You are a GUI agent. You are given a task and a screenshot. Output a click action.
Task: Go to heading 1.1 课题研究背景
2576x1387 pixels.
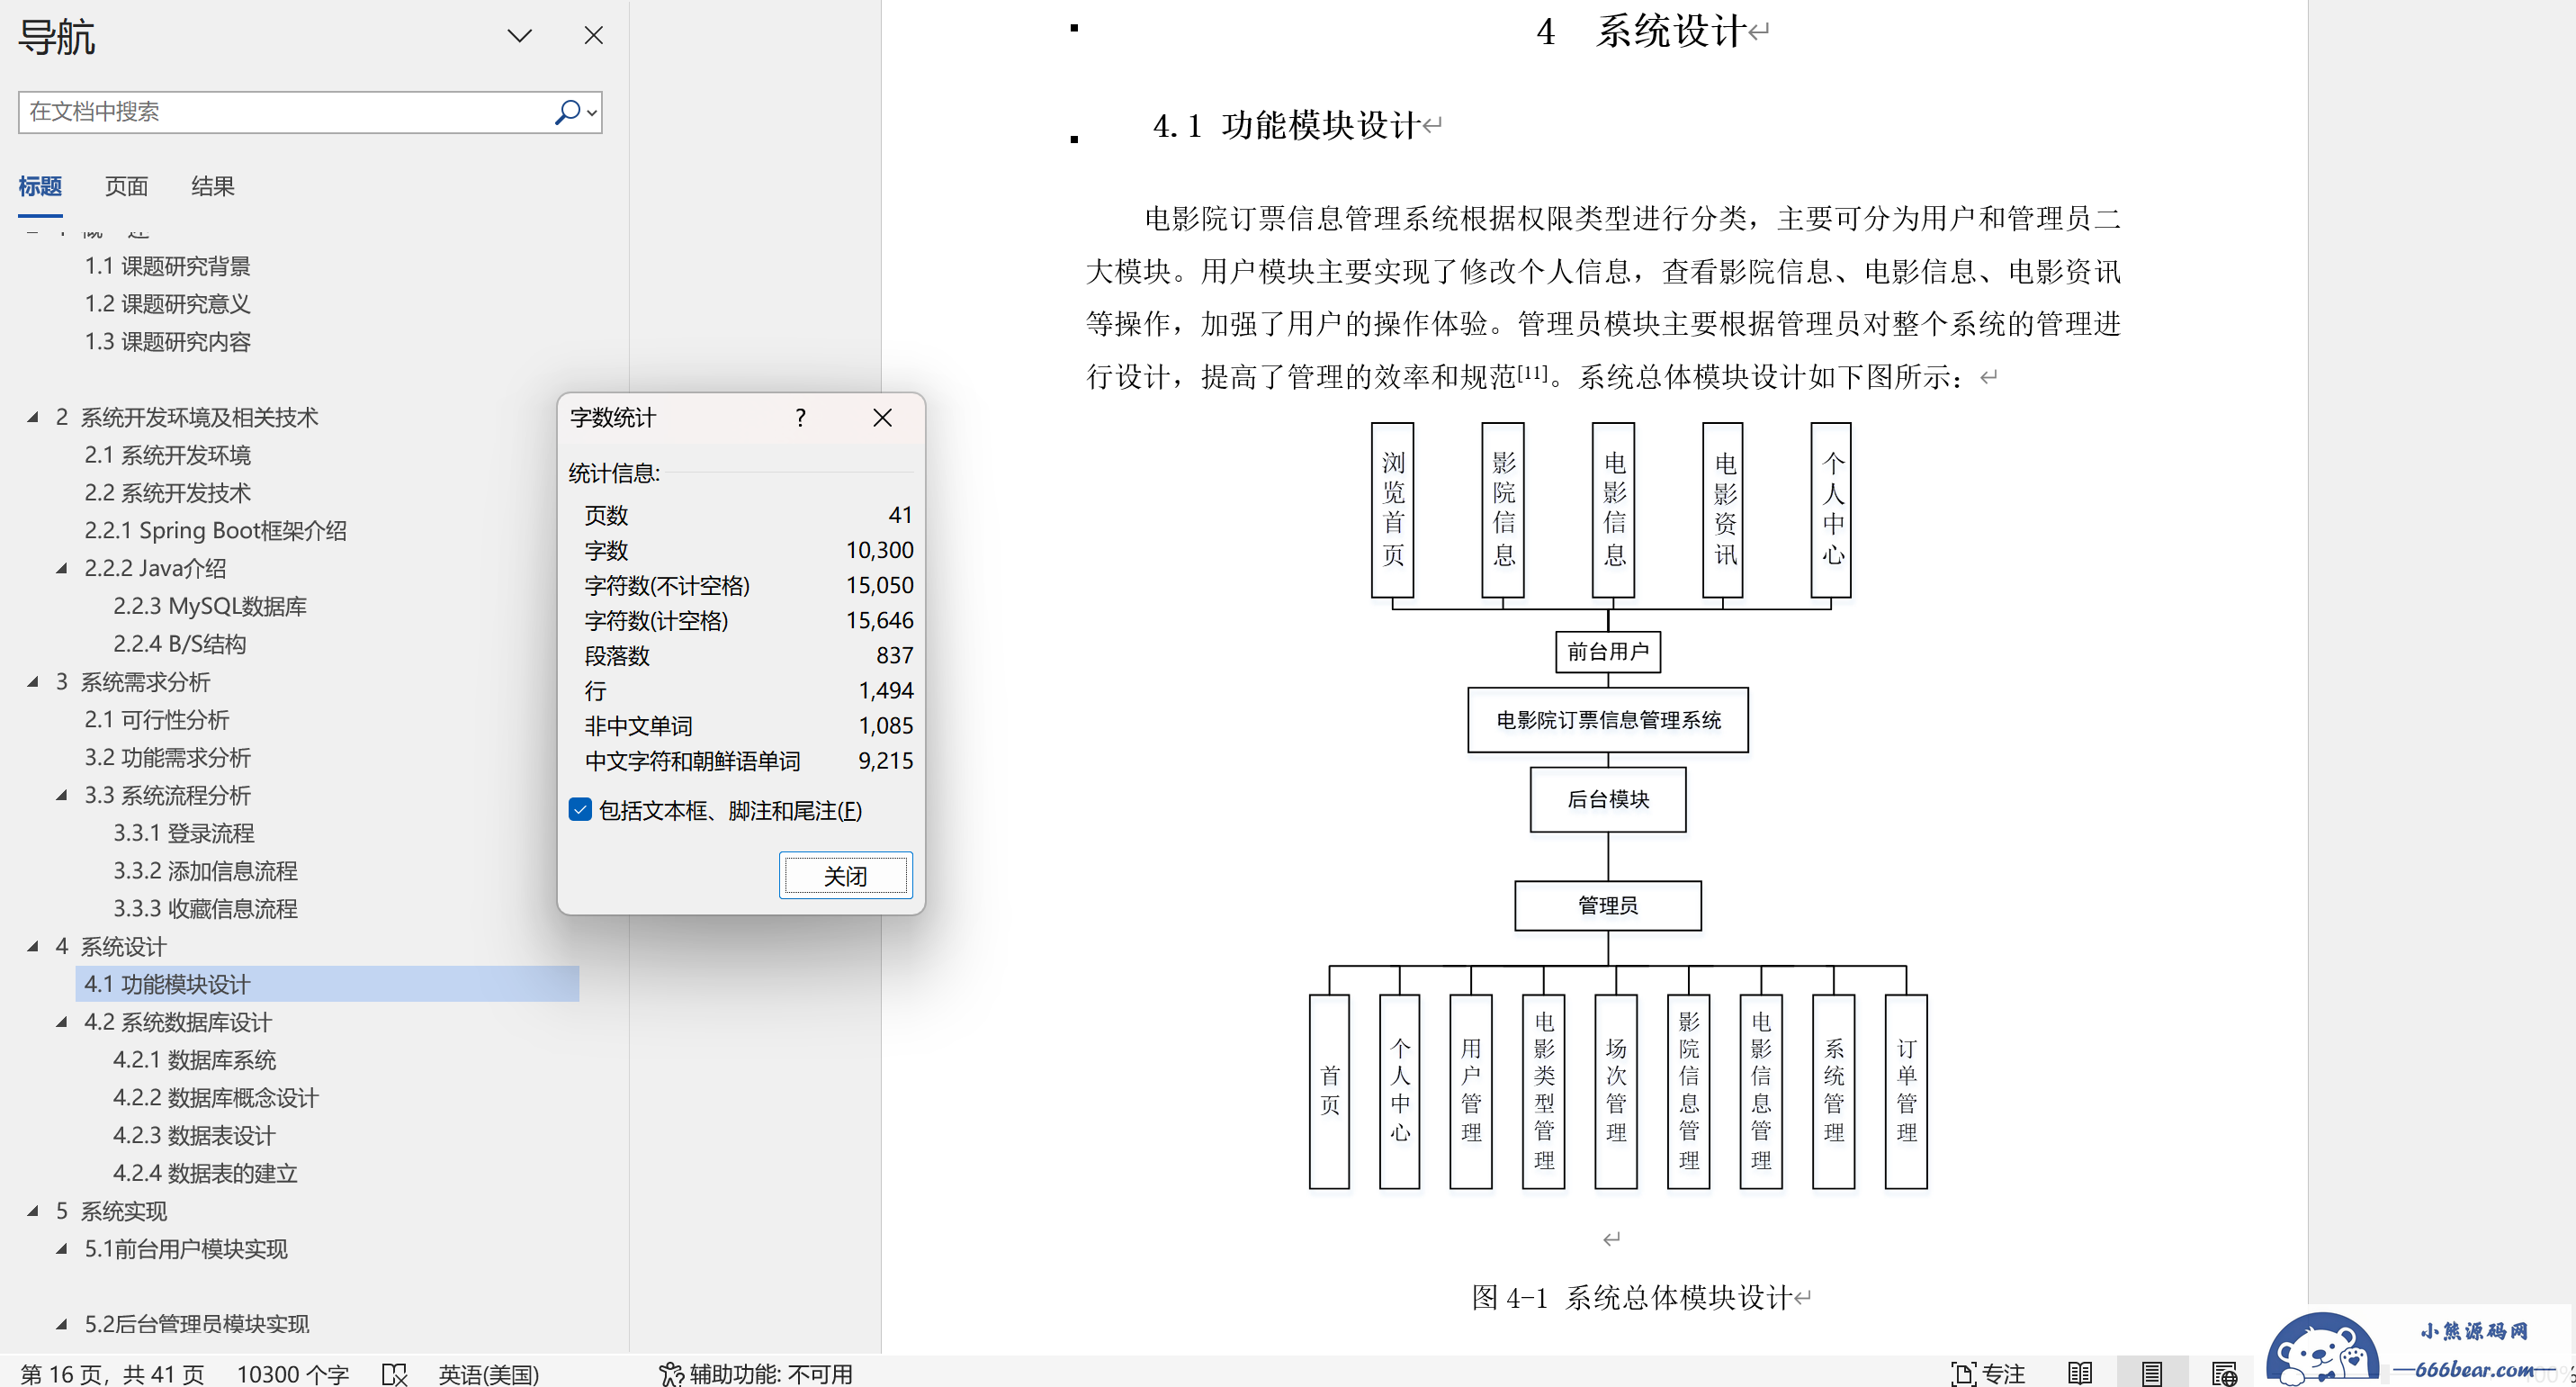pos(167,266)
